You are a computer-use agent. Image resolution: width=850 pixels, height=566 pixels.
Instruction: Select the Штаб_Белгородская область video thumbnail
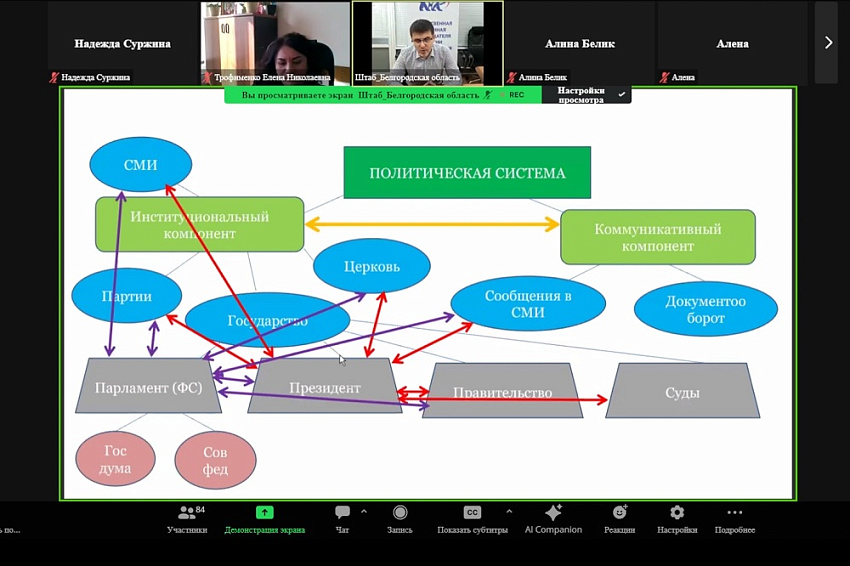click(427, 40)
